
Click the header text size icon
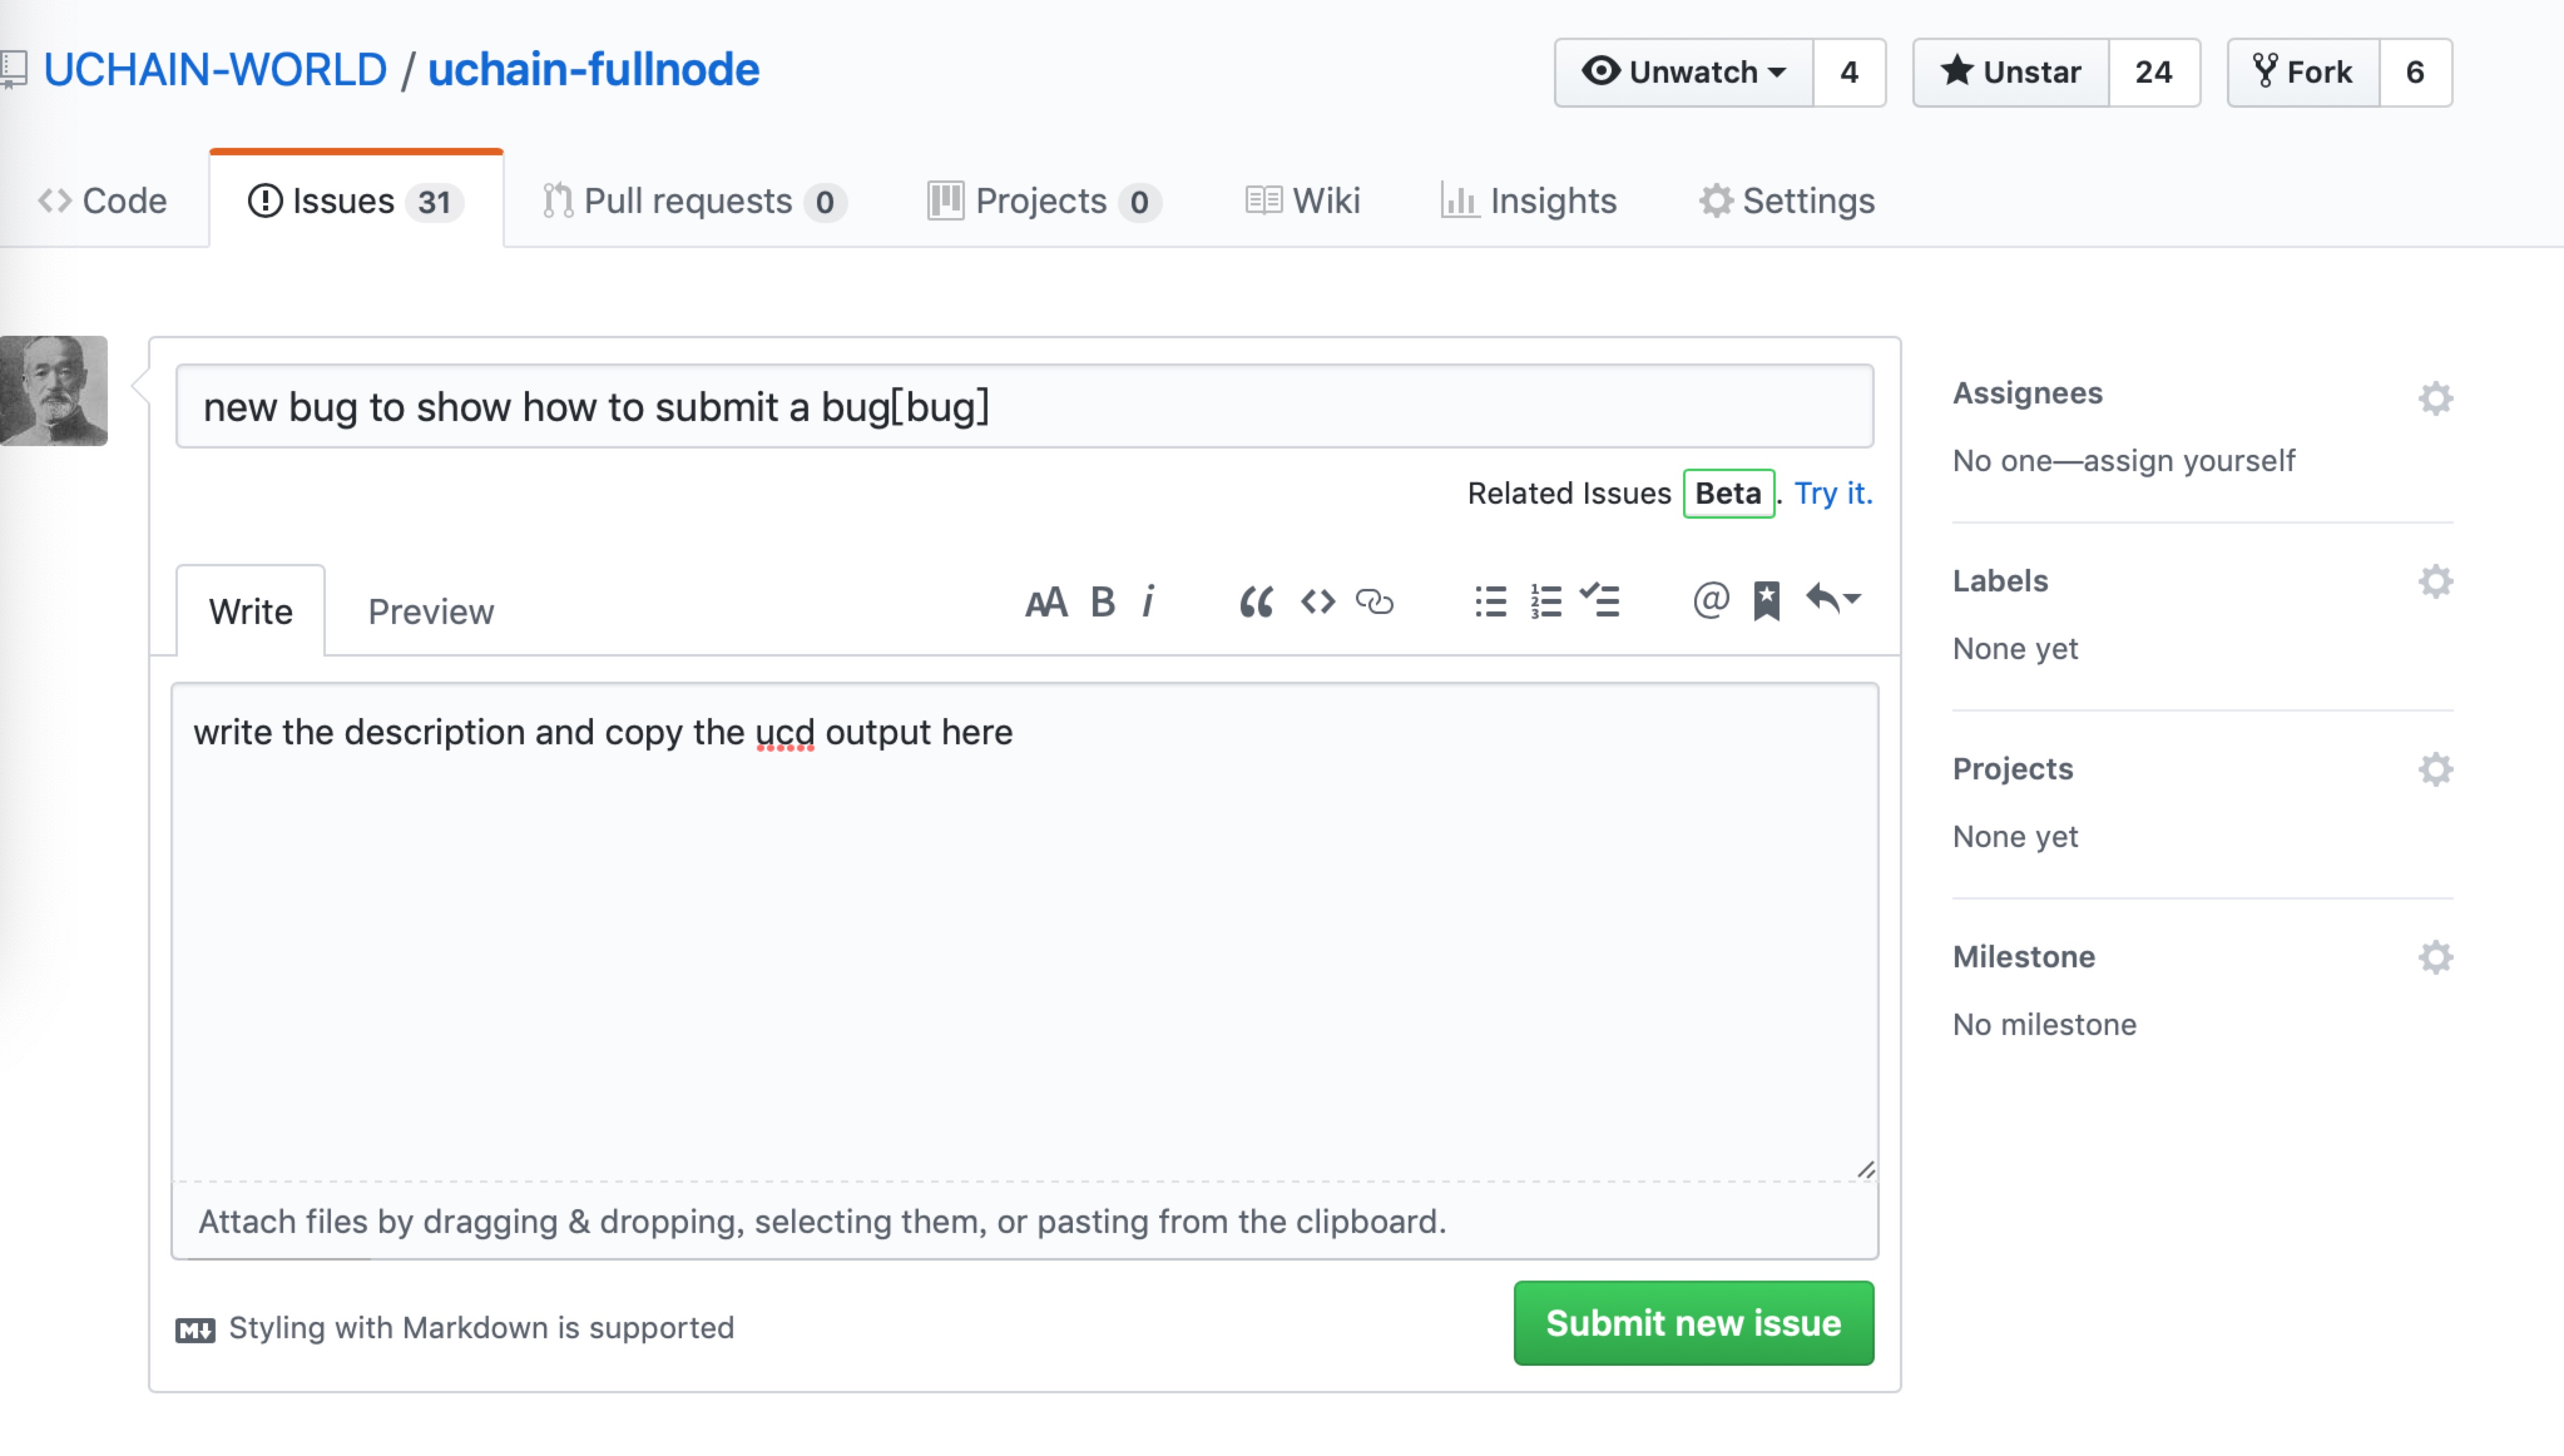1046,603
